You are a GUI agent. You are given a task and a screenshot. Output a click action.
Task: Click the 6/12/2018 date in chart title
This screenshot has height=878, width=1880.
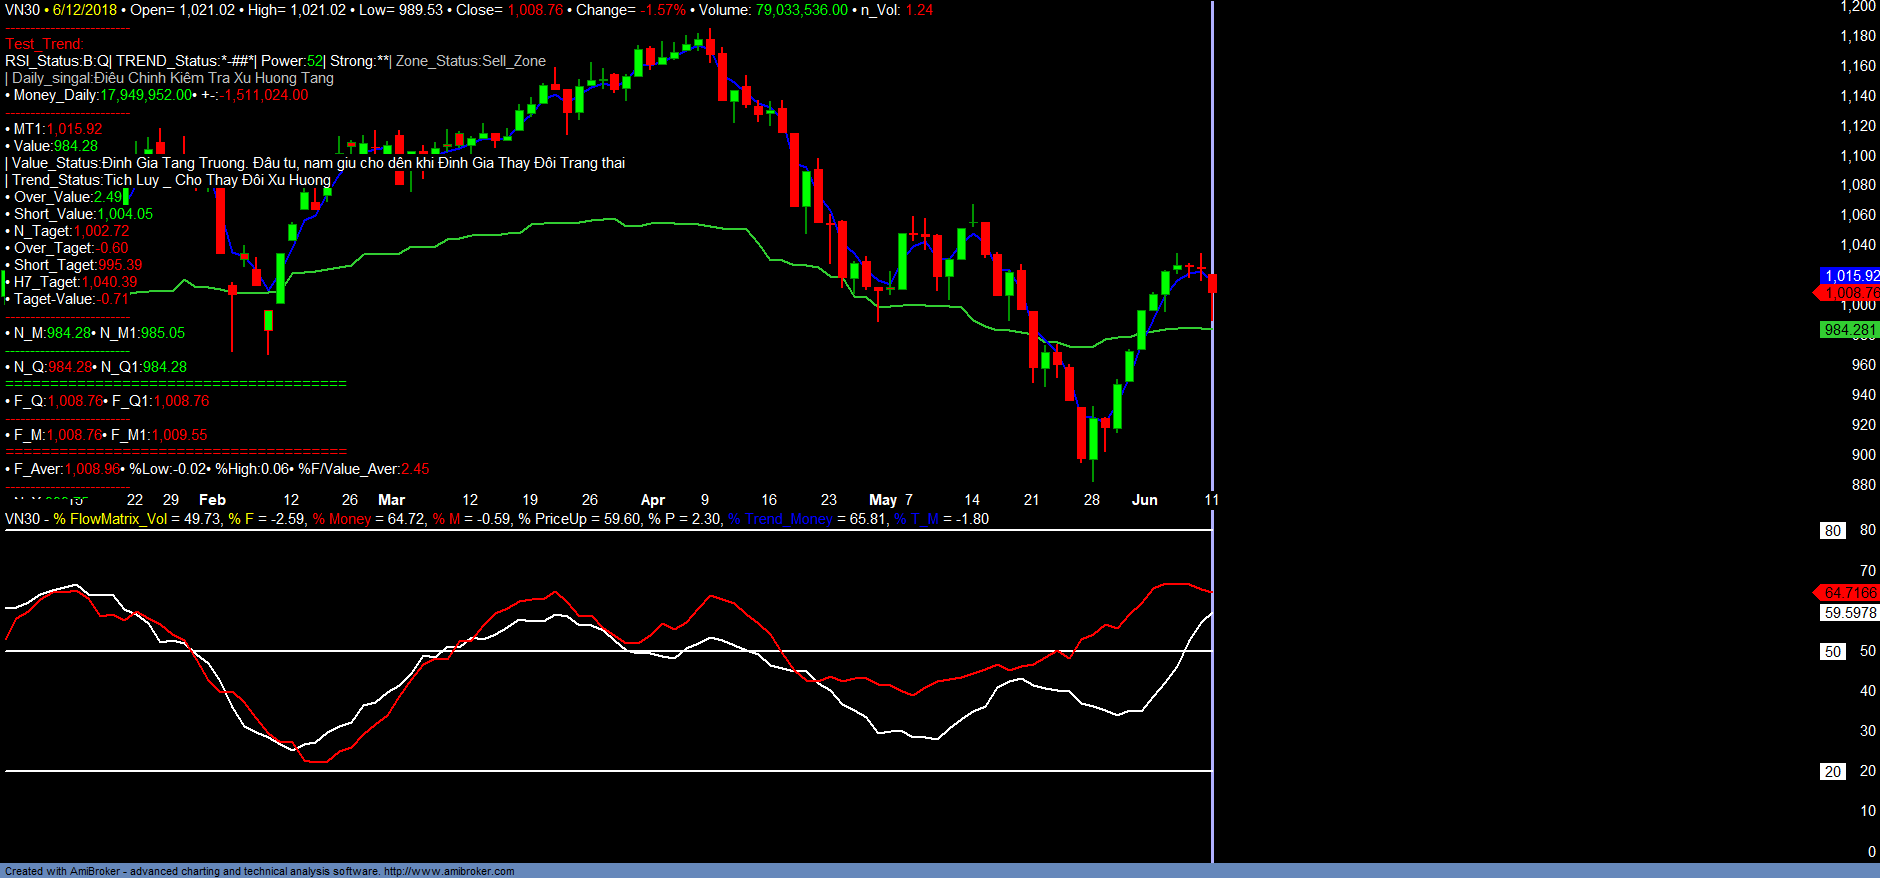click(84, 10)
